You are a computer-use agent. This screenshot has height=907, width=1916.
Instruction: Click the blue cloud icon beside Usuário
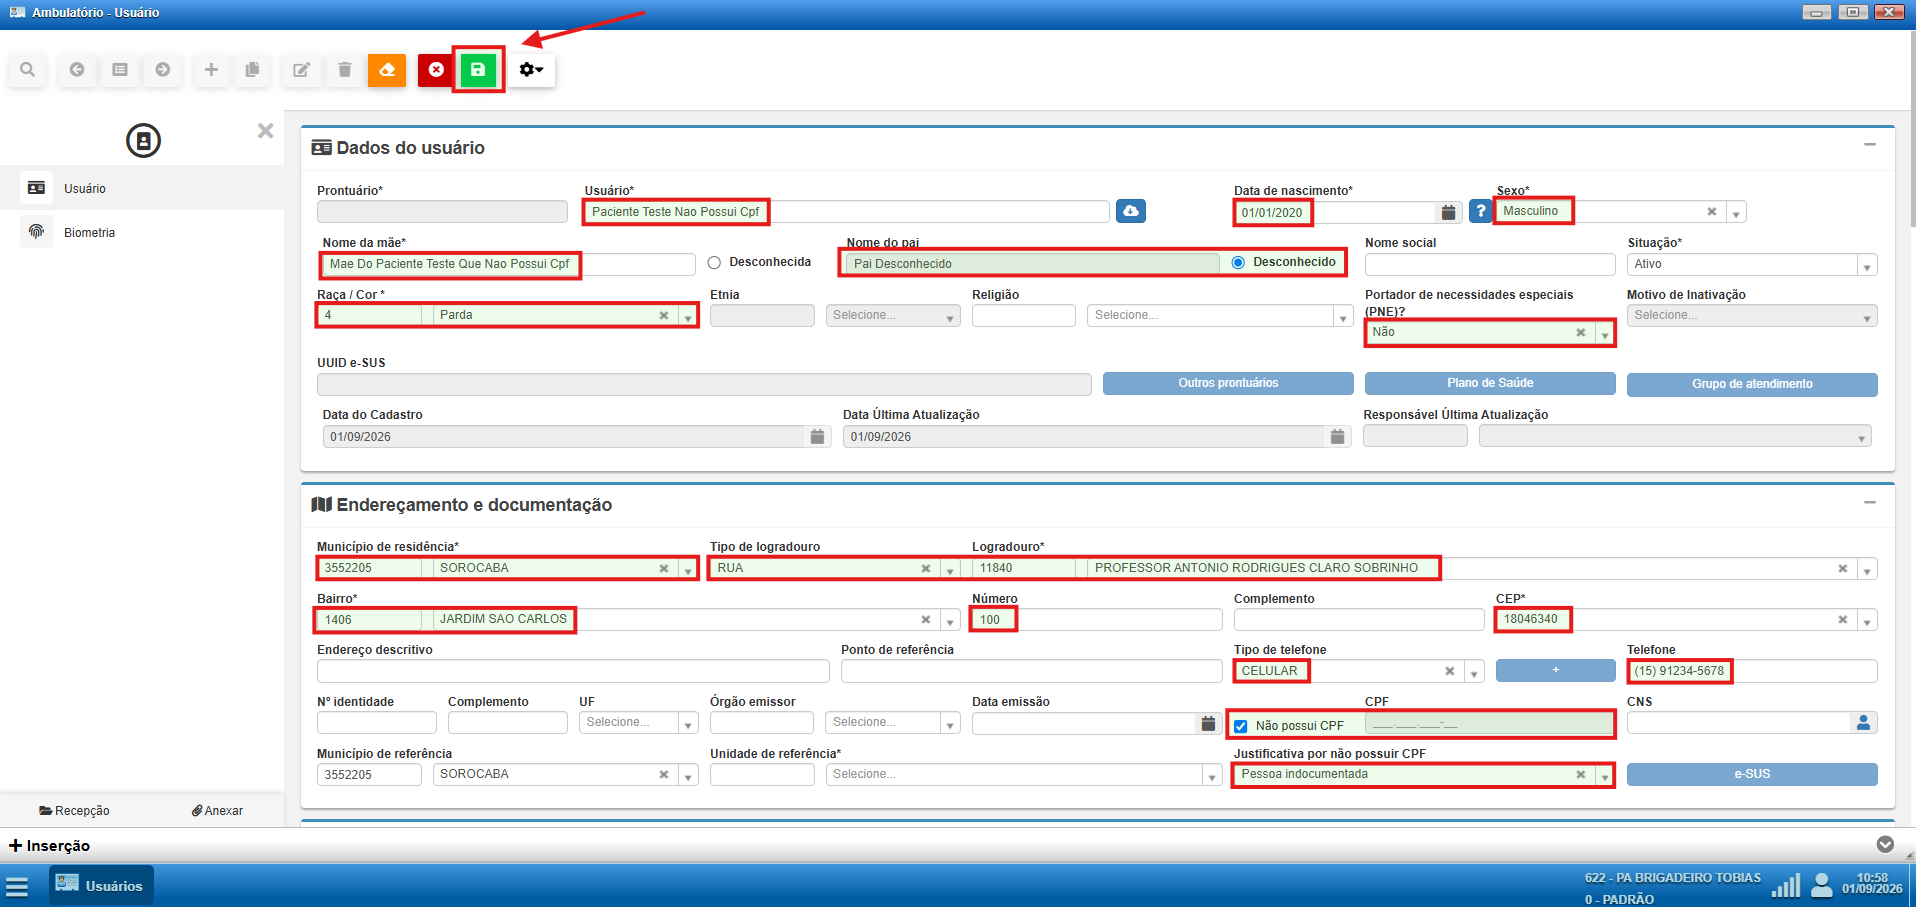coord(1131,211)
